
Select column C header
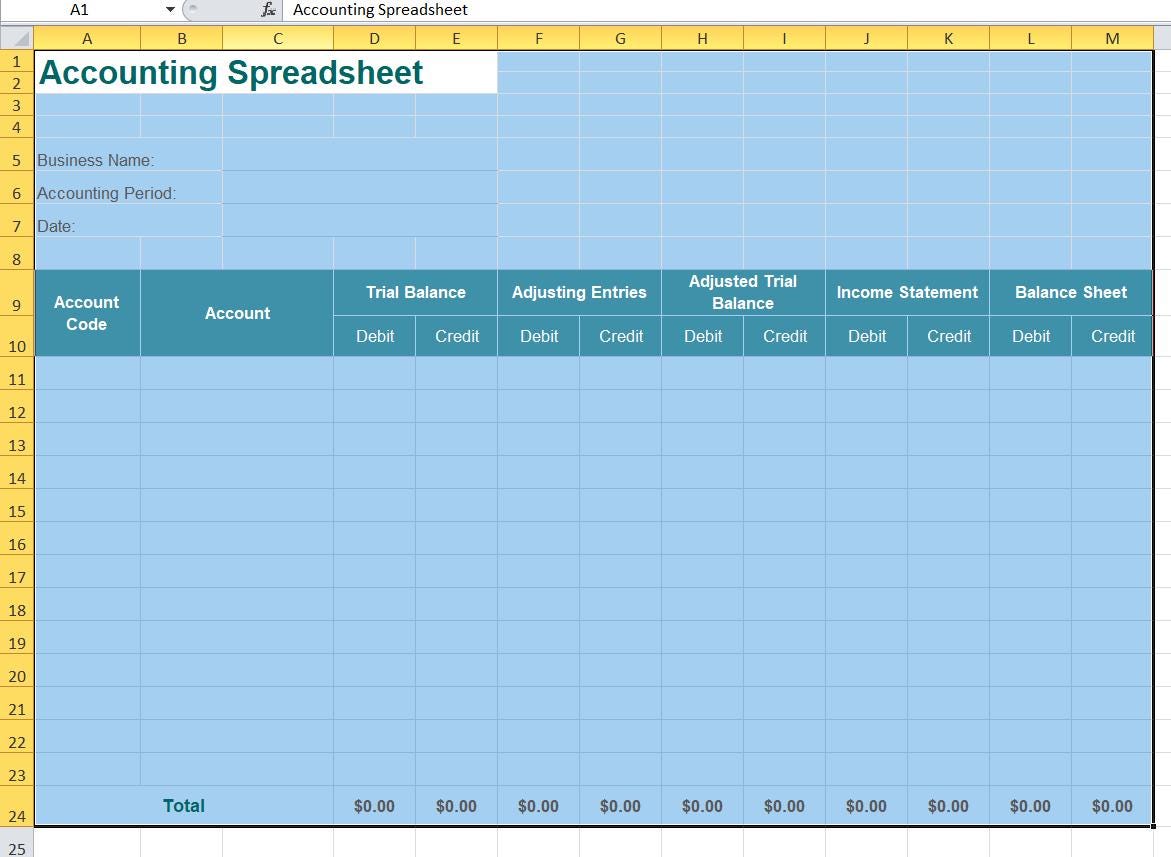pos(278,38)
